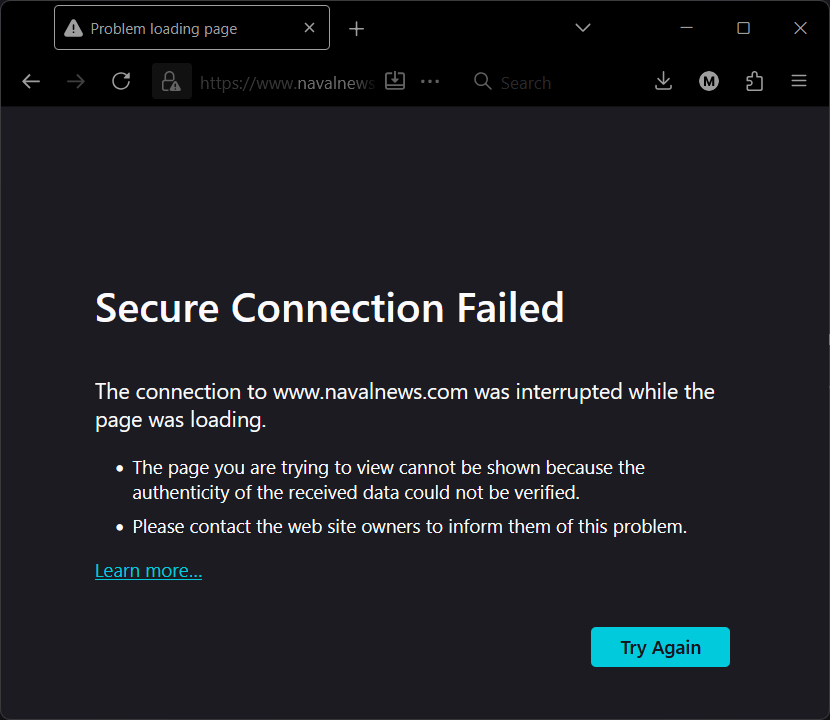Reload the current page
Image resolution: width=830 pixels, height=720 pixels.
point(121,82)
